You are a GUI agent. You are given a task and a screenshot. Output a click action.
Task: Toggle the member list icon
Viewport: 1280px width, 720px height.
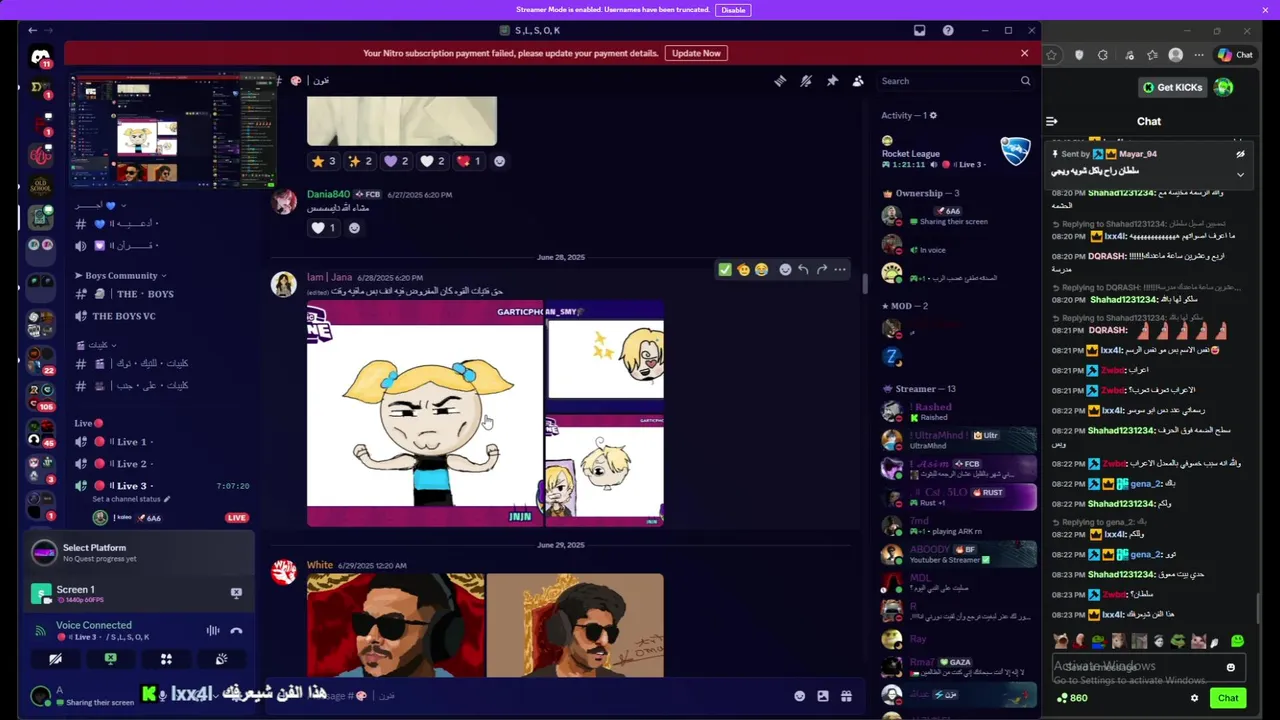858,81
